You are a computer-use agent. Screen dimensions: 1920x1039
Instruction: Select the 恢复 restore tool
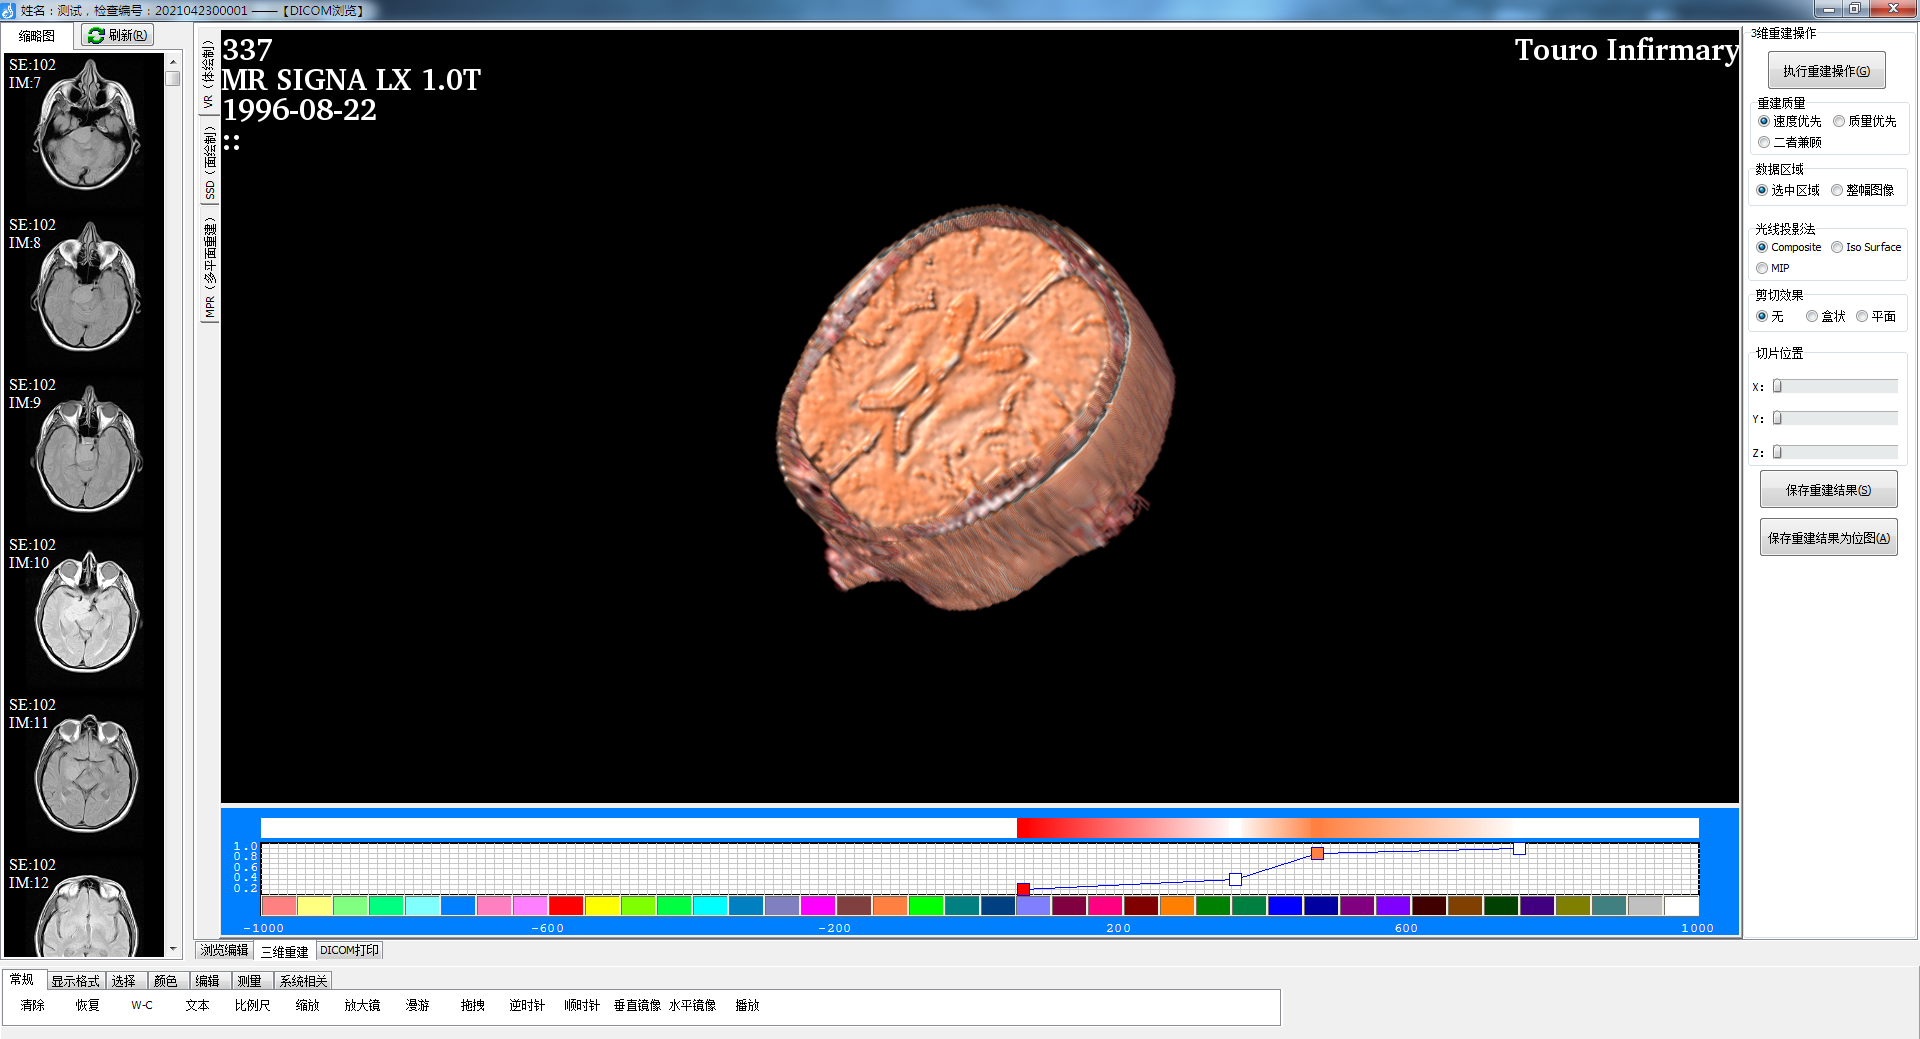point(88,1005)
